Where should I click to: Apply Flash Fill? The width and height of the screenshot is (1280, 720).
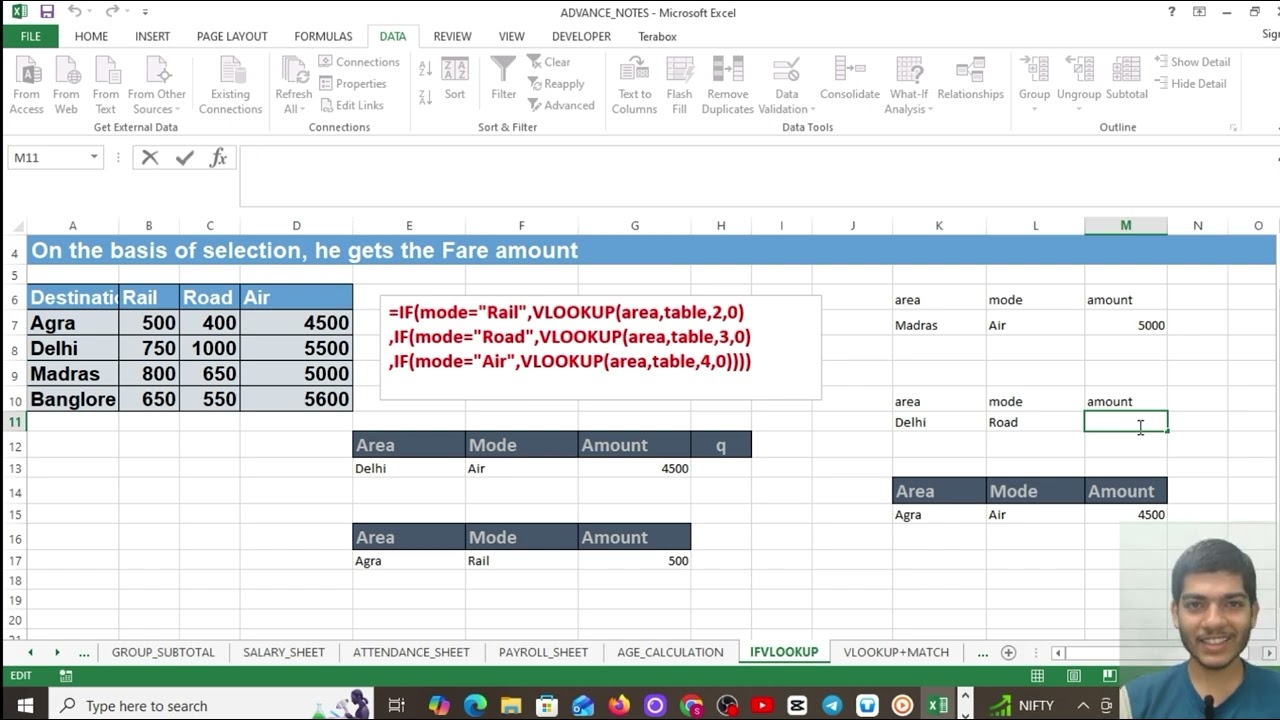click(679, 85)
